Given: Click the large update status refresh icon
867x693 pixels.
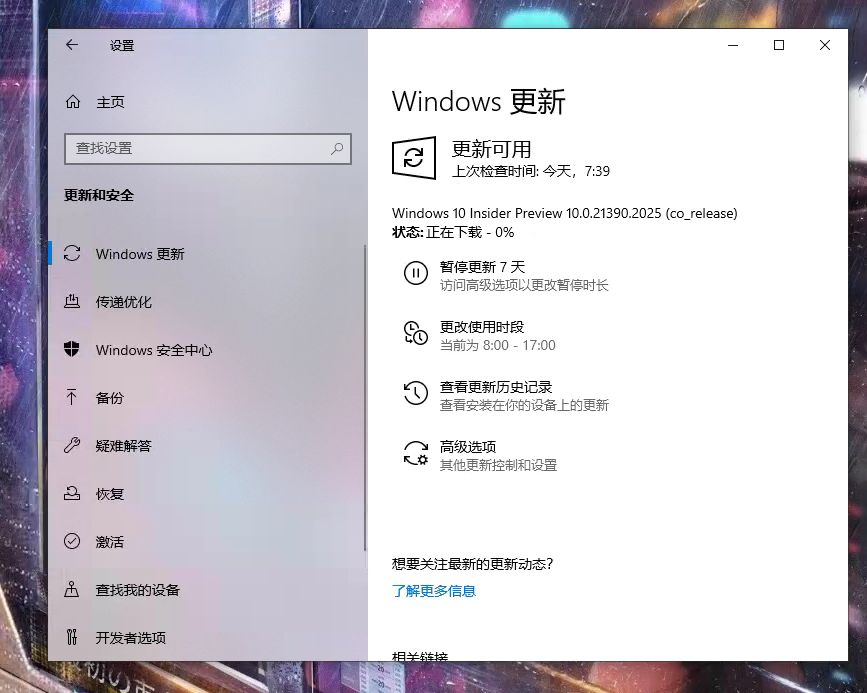Looking at the screenshot, I should click(414, 158).
